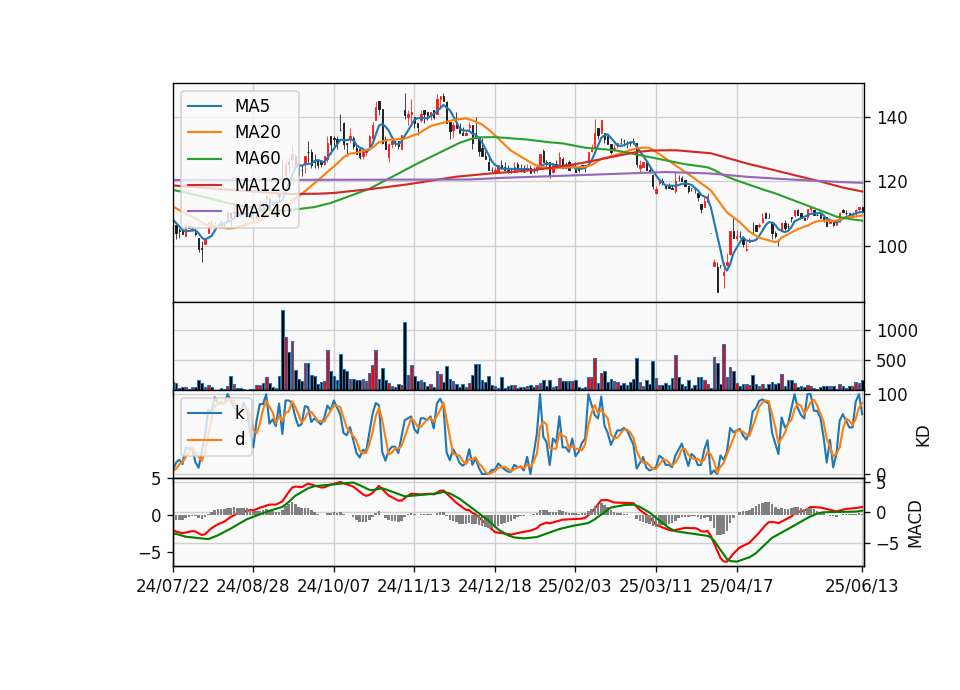
Task: Click the lowest candlestick in April 2025
Action: [718, 277]
